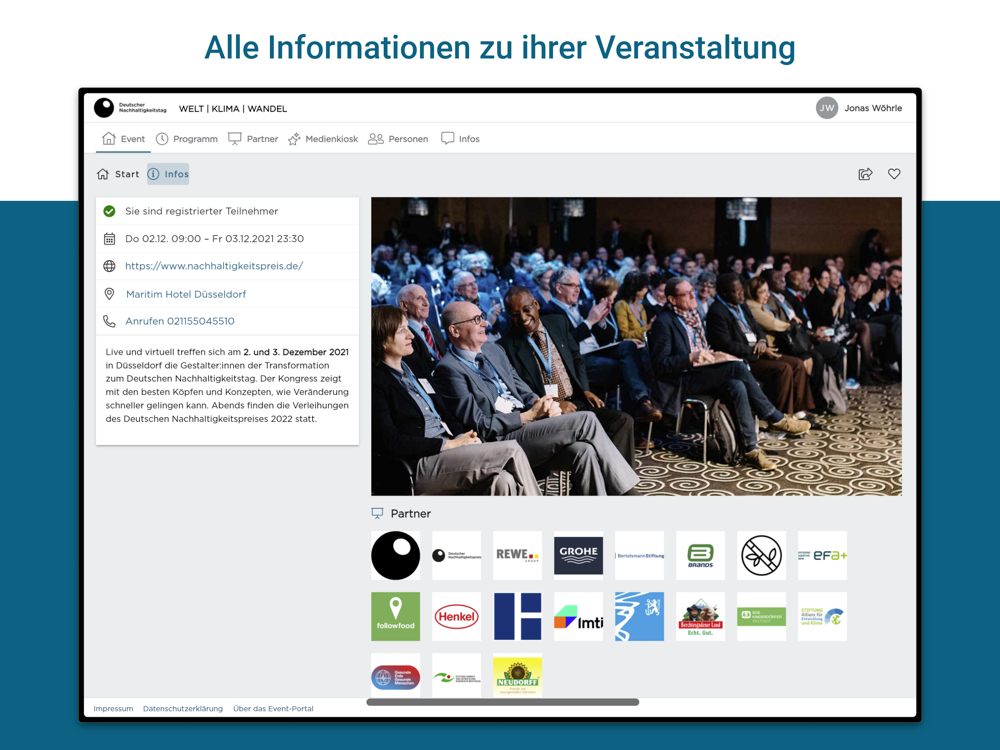
Task: Go to the Medienkiosk tab
Action: [323, 138]
